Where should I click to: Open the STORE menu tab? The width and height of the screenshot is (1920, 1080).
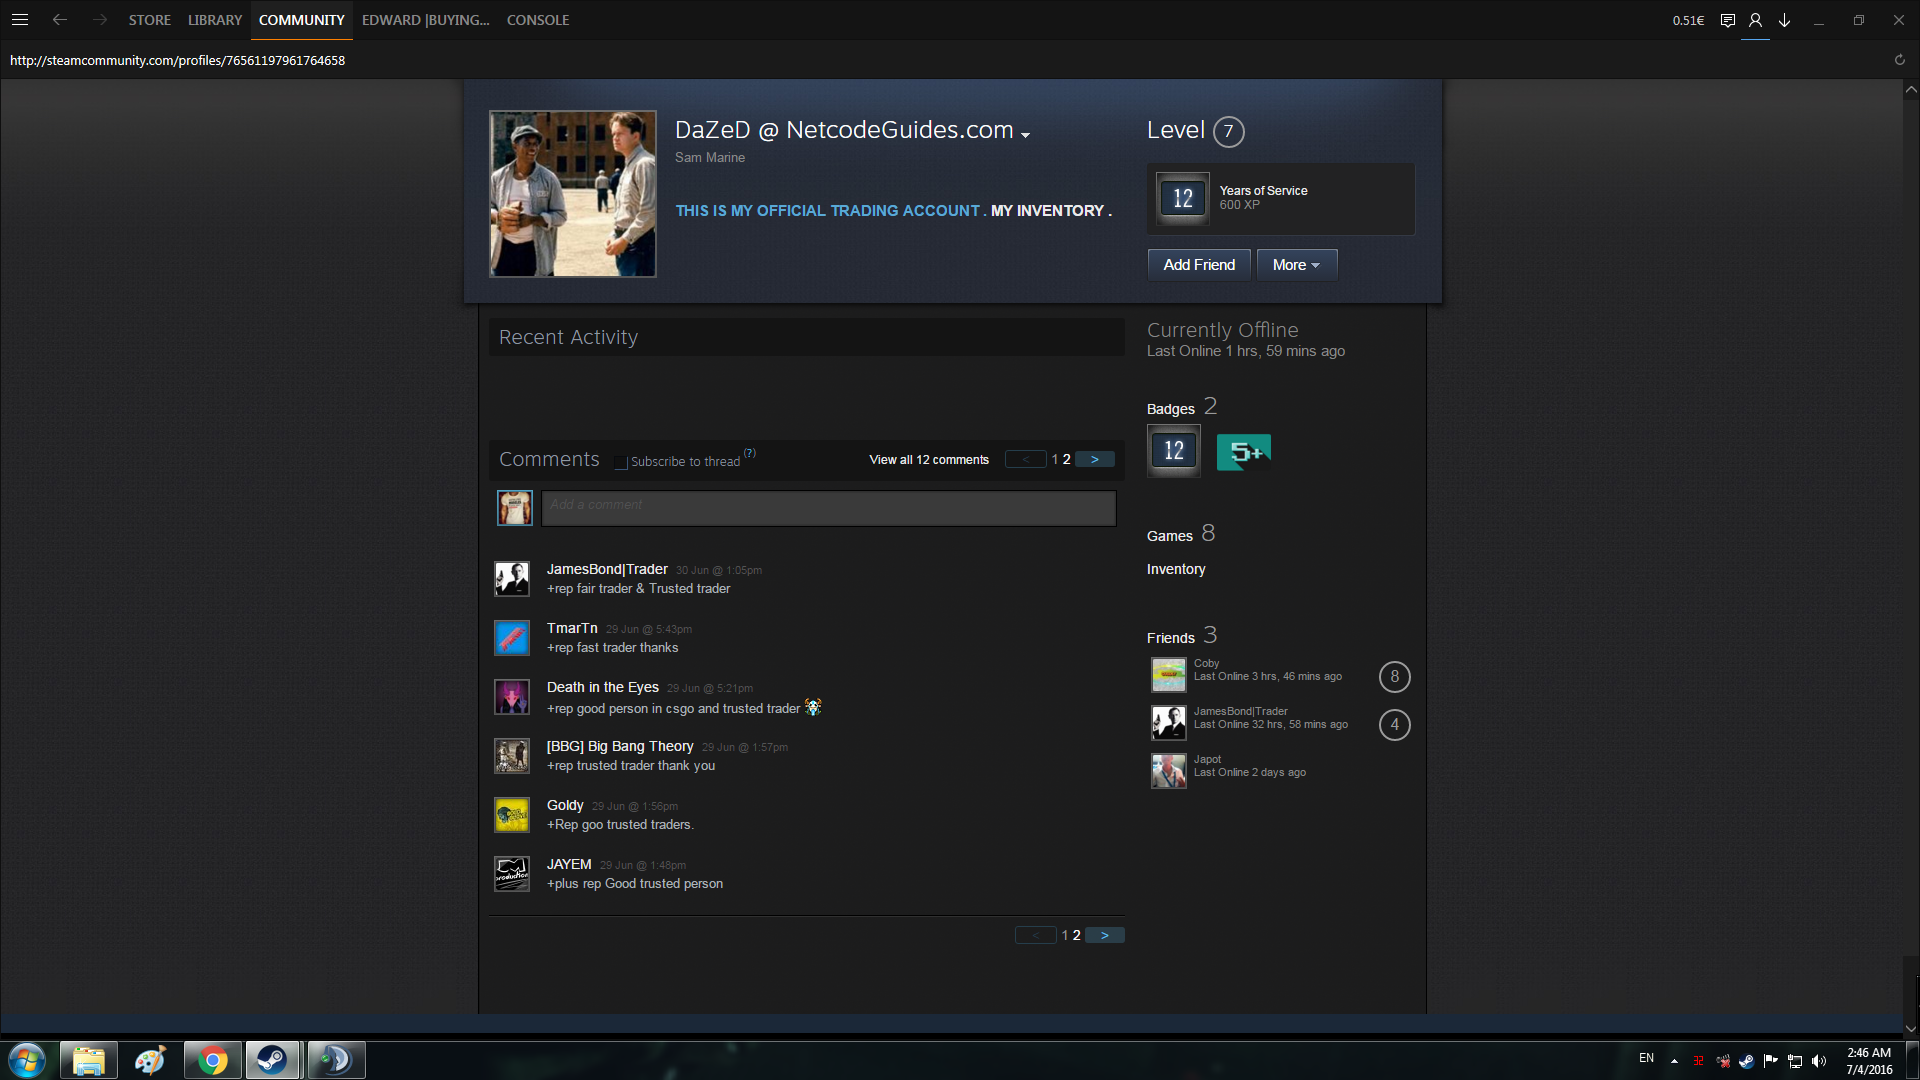point(149,20)
